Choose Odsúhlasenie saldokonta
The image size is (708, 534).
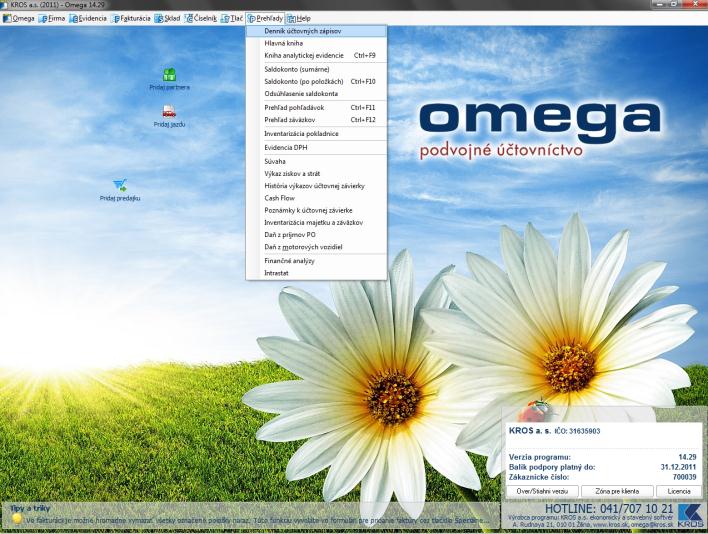point(316,94)
